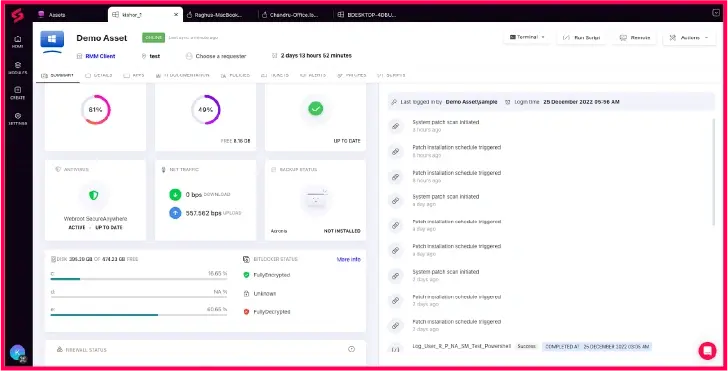
Task: Open the Details tab
Action: click(x=99, y=75)
